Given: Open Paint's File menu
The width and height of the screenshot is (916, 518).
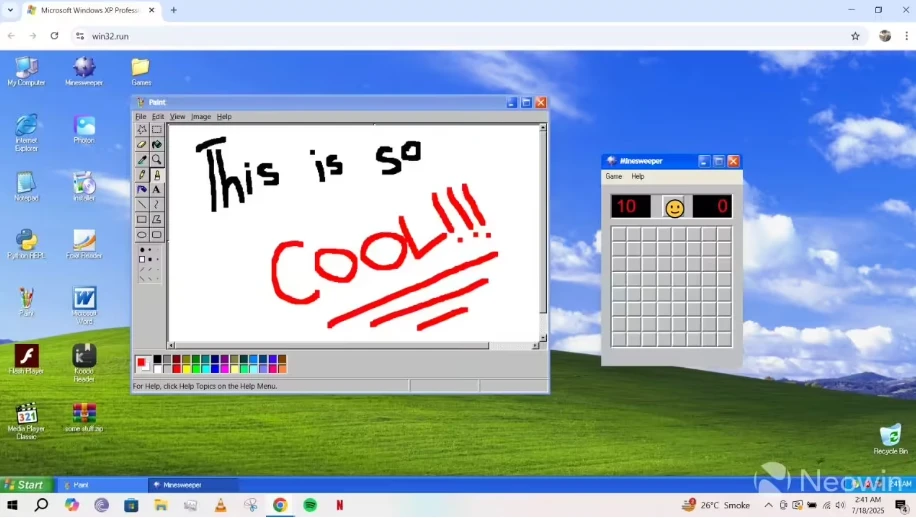Looking at the screenshot, I should pos(141,117).
